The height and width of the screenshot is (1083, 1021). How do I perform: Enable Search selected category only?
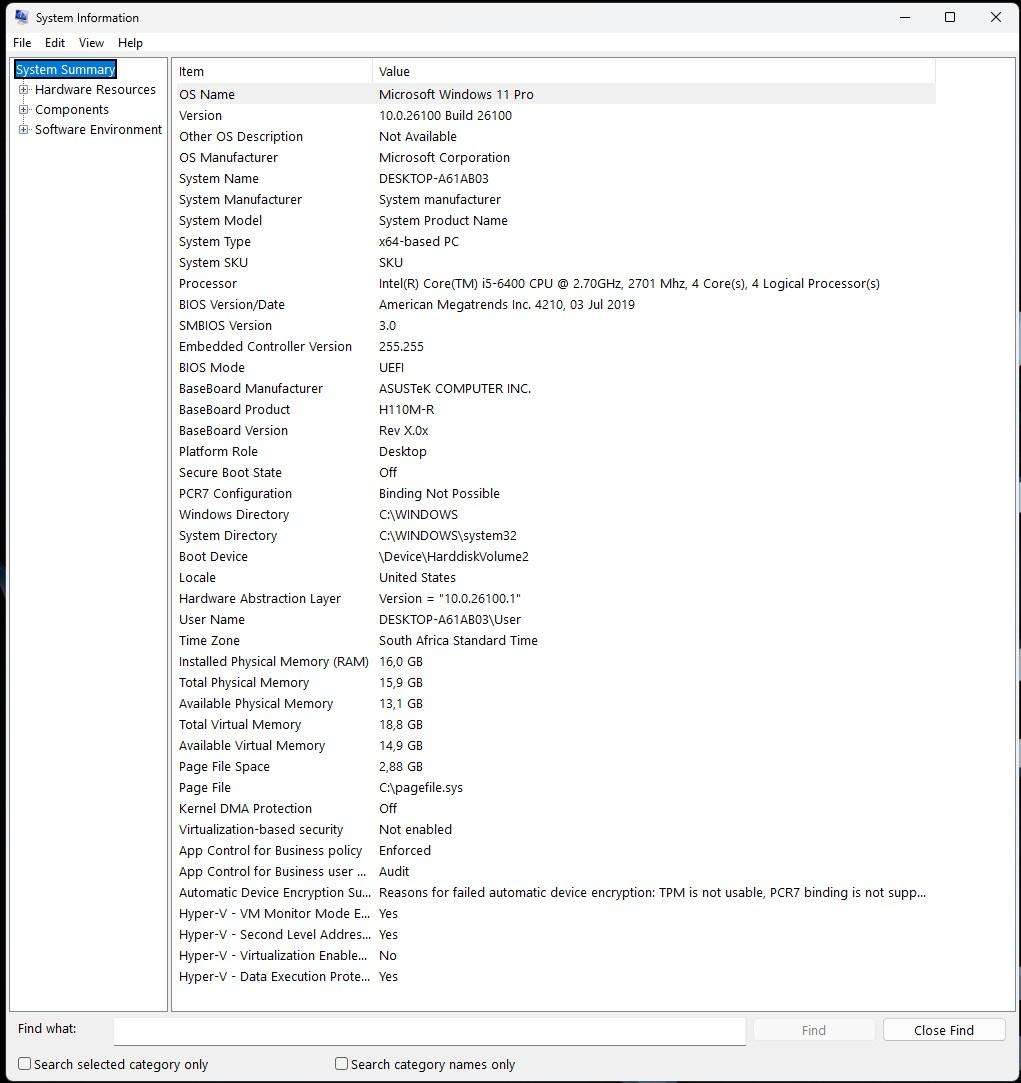[23, 1064]
